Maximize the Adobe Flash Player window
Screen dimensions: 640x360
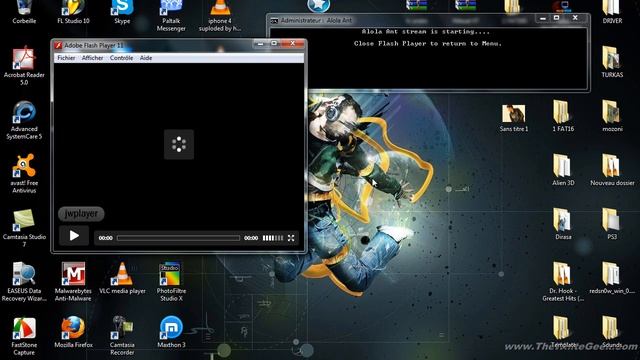click(x=274, y=43)
